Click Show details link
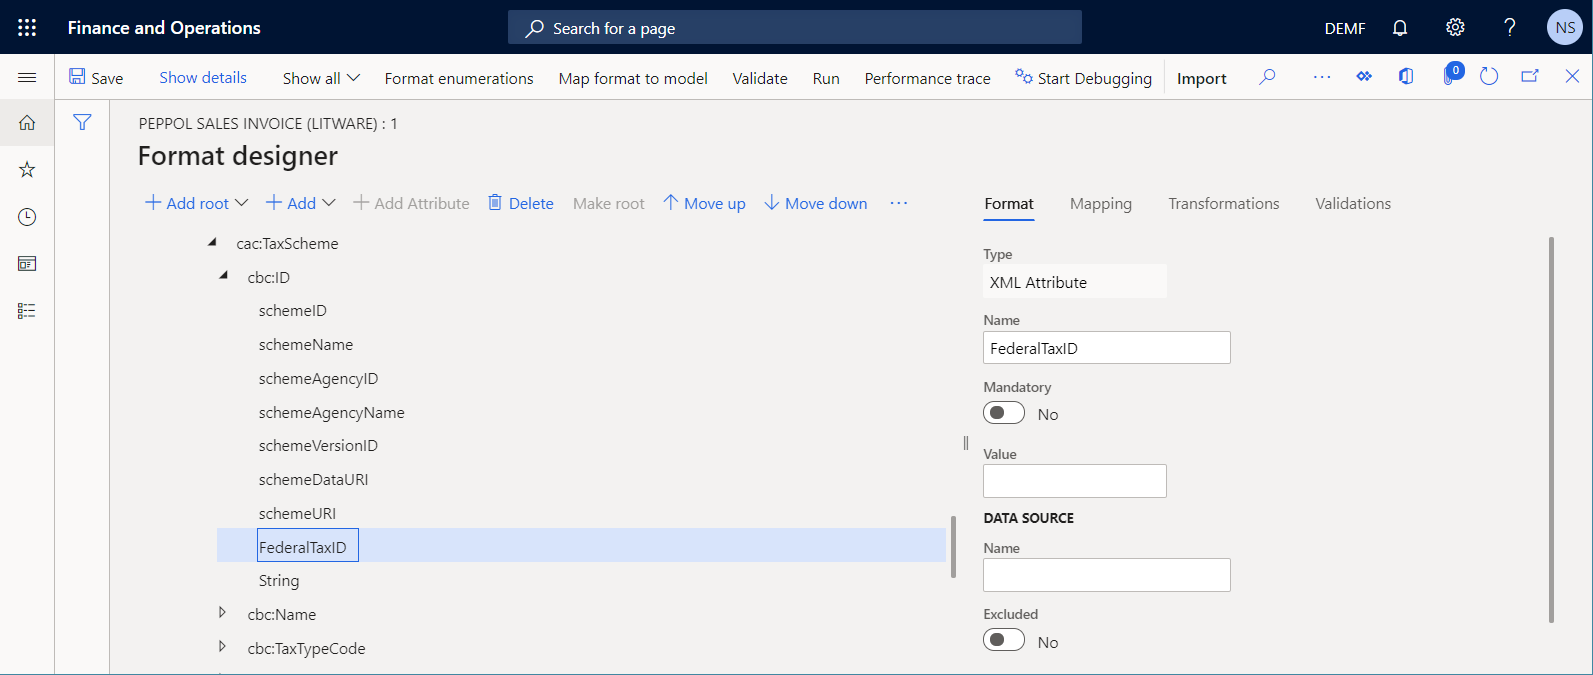This screenshot has height=675, width=1593. click(203, 77)
